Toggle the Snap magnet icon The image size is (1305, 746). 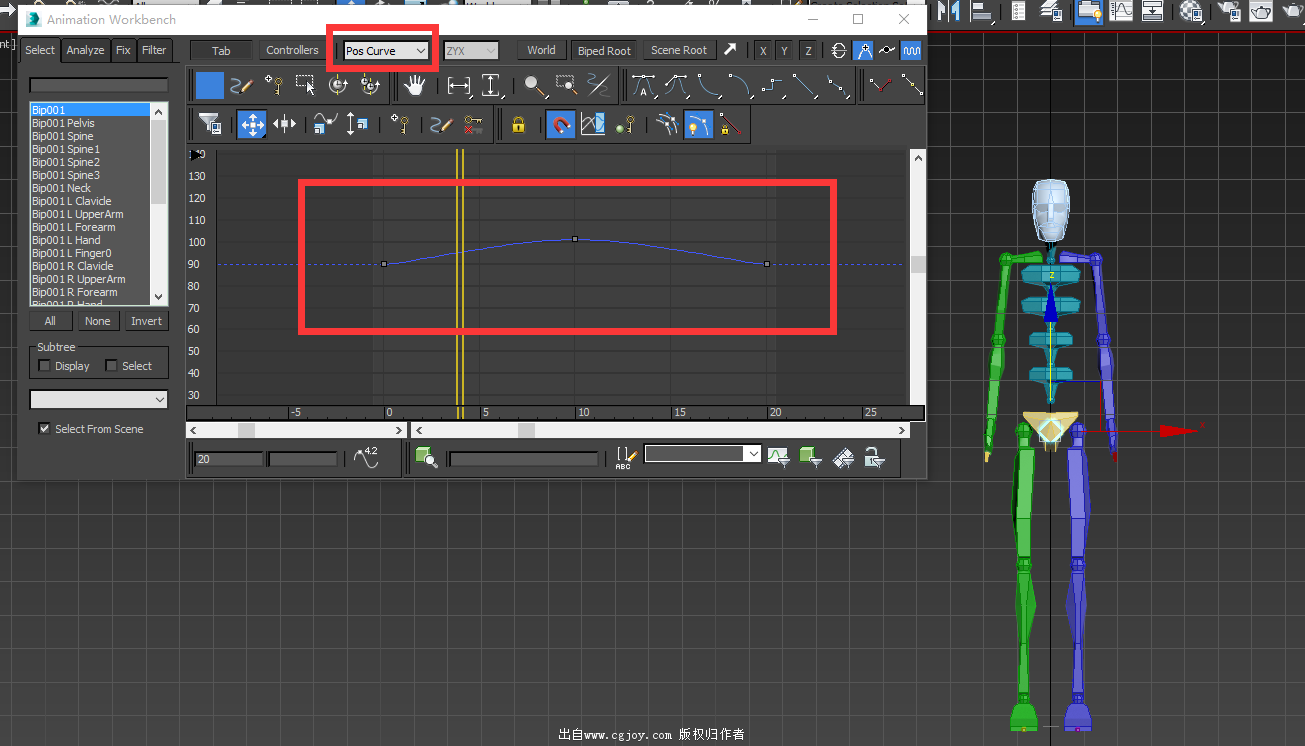pyautogui.click(x=561, y=125)
